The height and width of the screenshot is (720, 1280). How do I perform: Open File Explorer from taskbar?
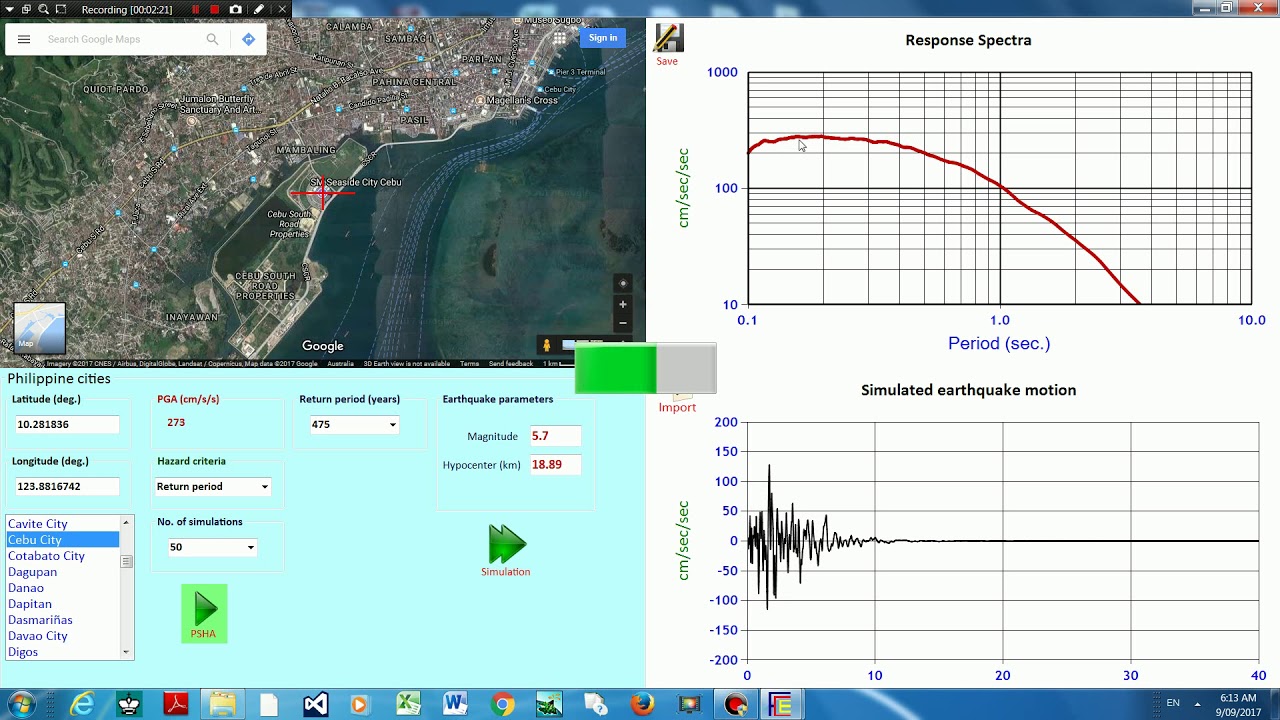pyautogui.click(x=222, y=704)
